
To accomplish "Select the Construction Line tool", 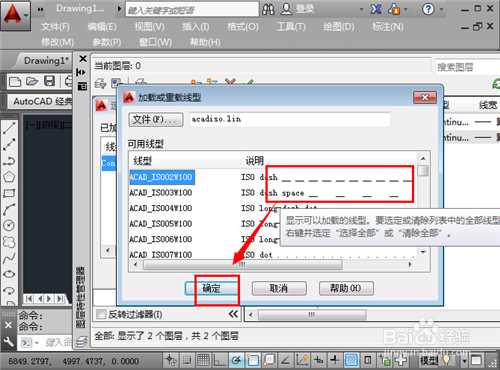I will tap(9, 144).
